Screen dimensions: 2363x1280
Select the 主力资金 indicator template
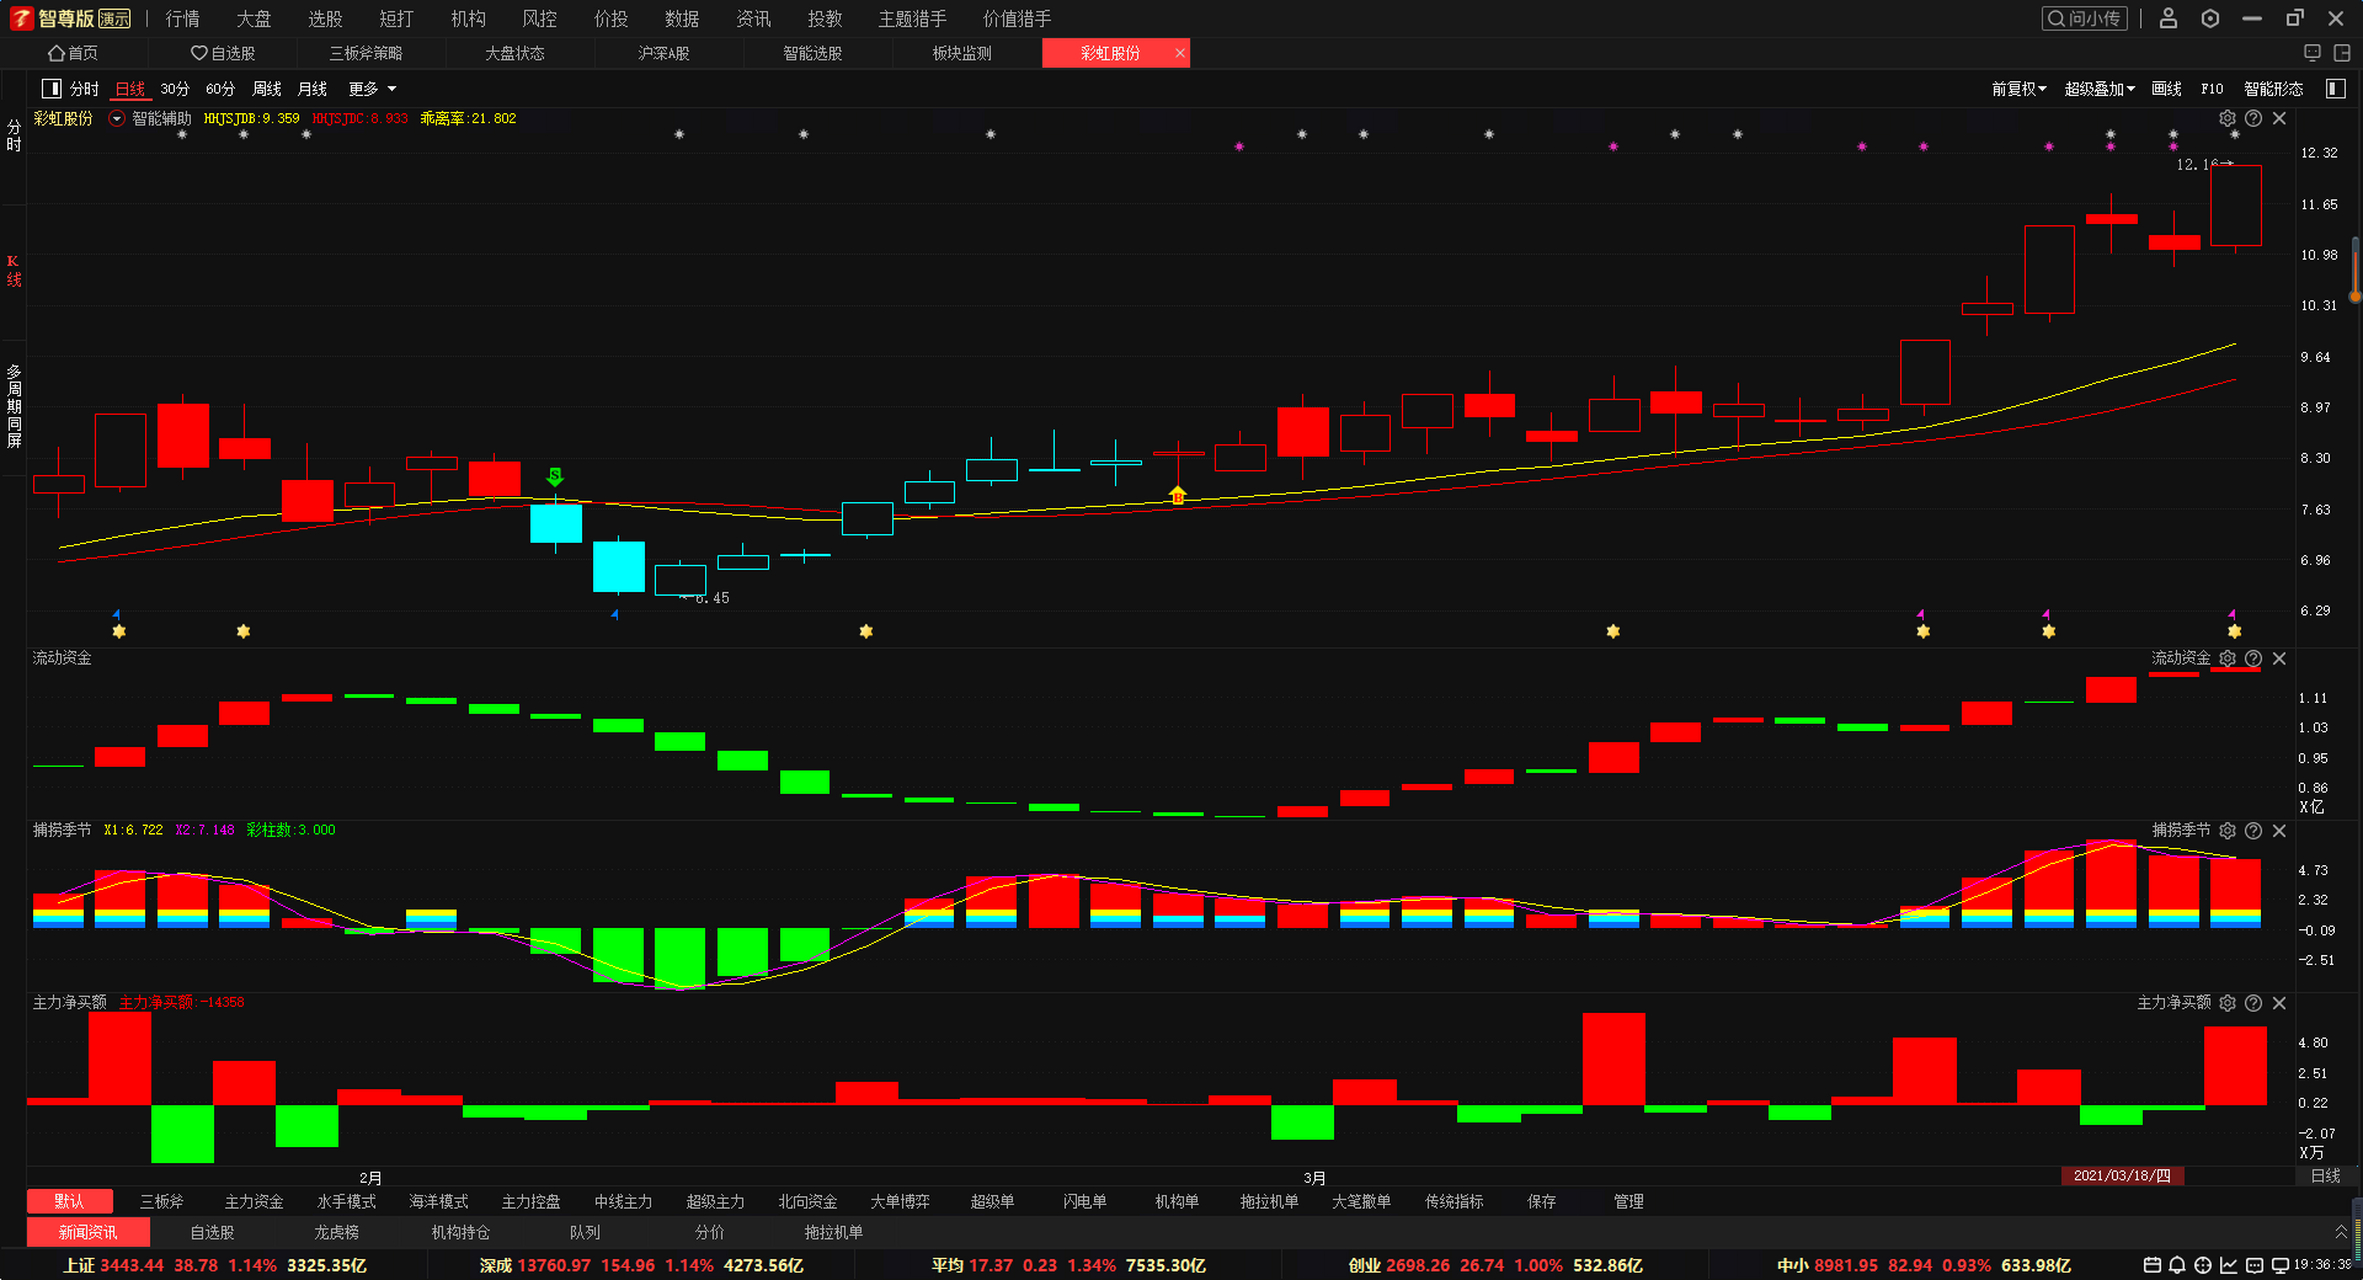254,1201
